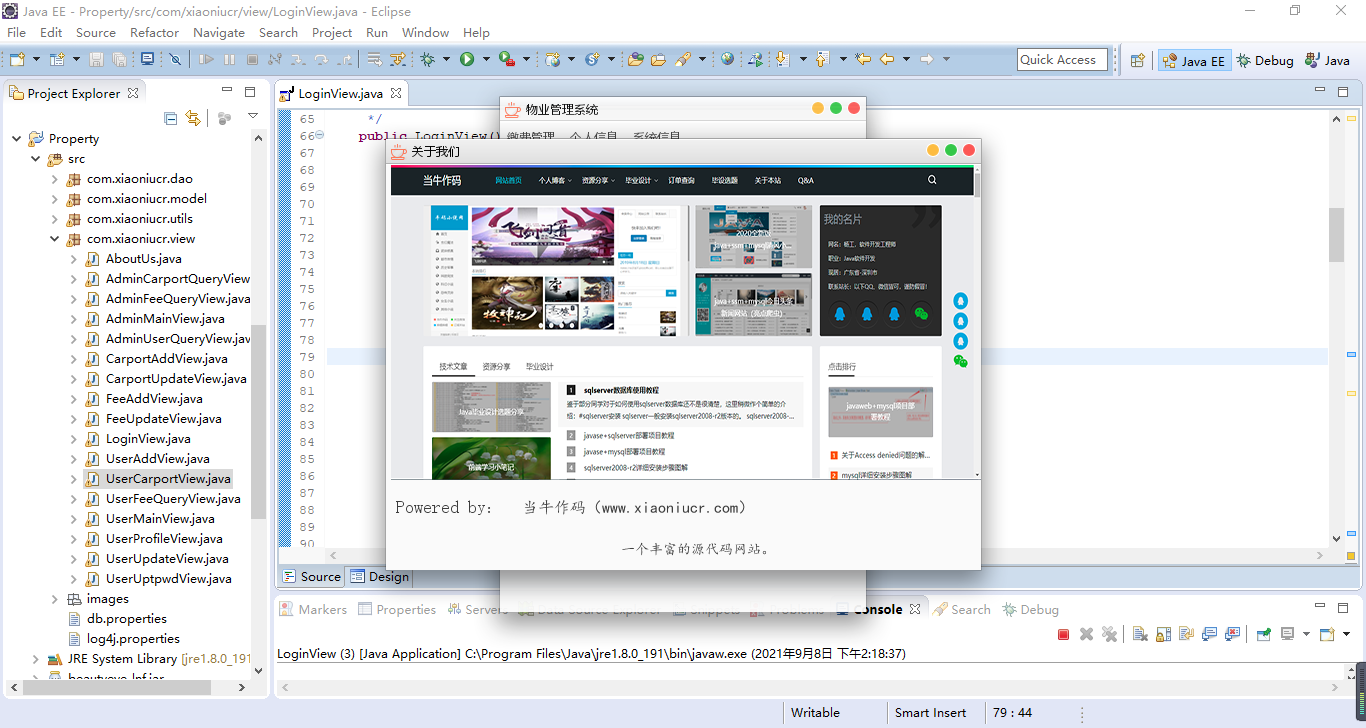Select LoginView.java in Project Explorer
This screenshot has width=1366, height=728.
[148, 439]
